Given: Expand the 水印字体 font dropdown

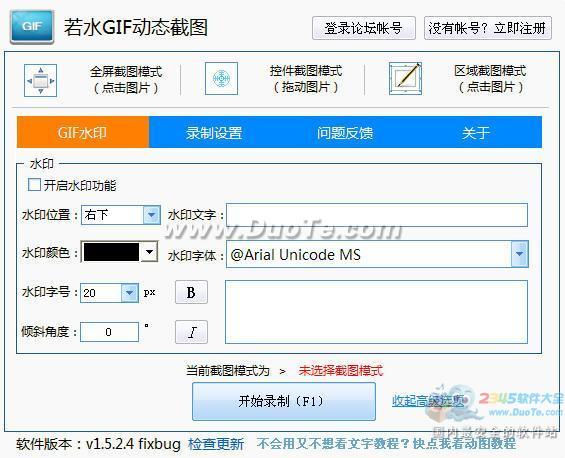Looking at the screenshot, I should click(x=519, y=254).
